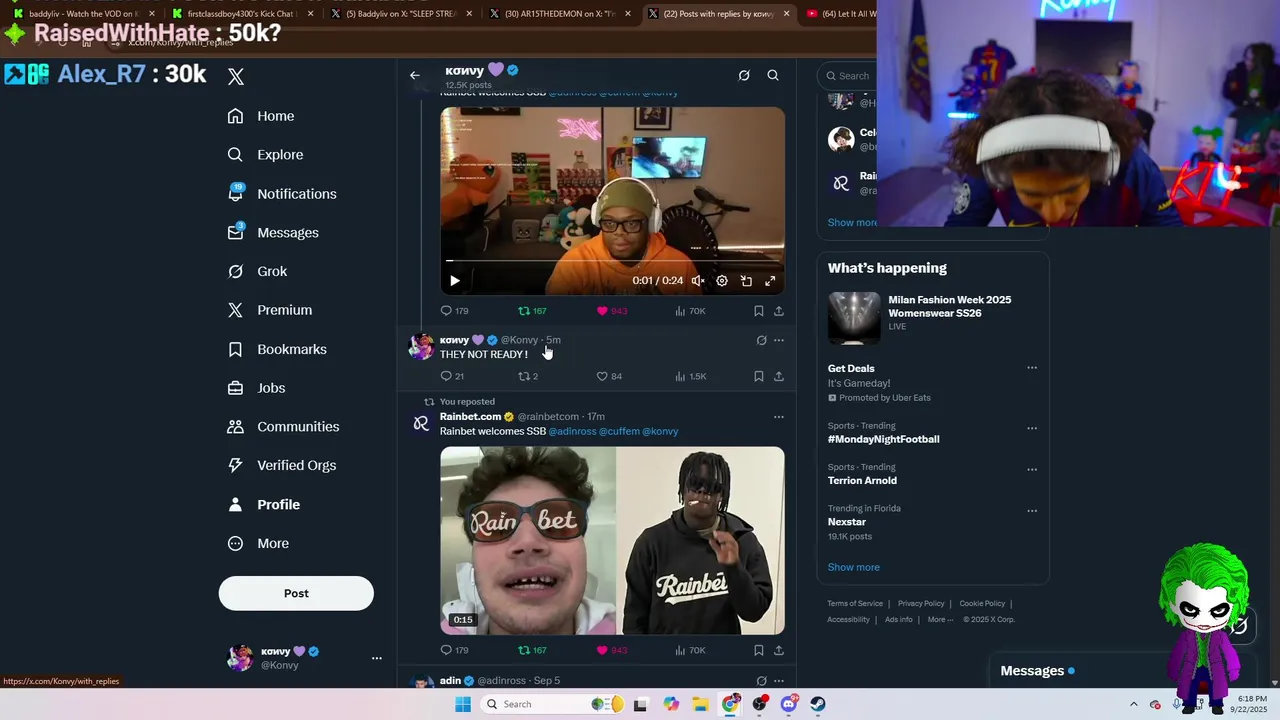Unmute the 0:24 video
This screenshot has width=1280, height=720.
click(x=697, y=281)
